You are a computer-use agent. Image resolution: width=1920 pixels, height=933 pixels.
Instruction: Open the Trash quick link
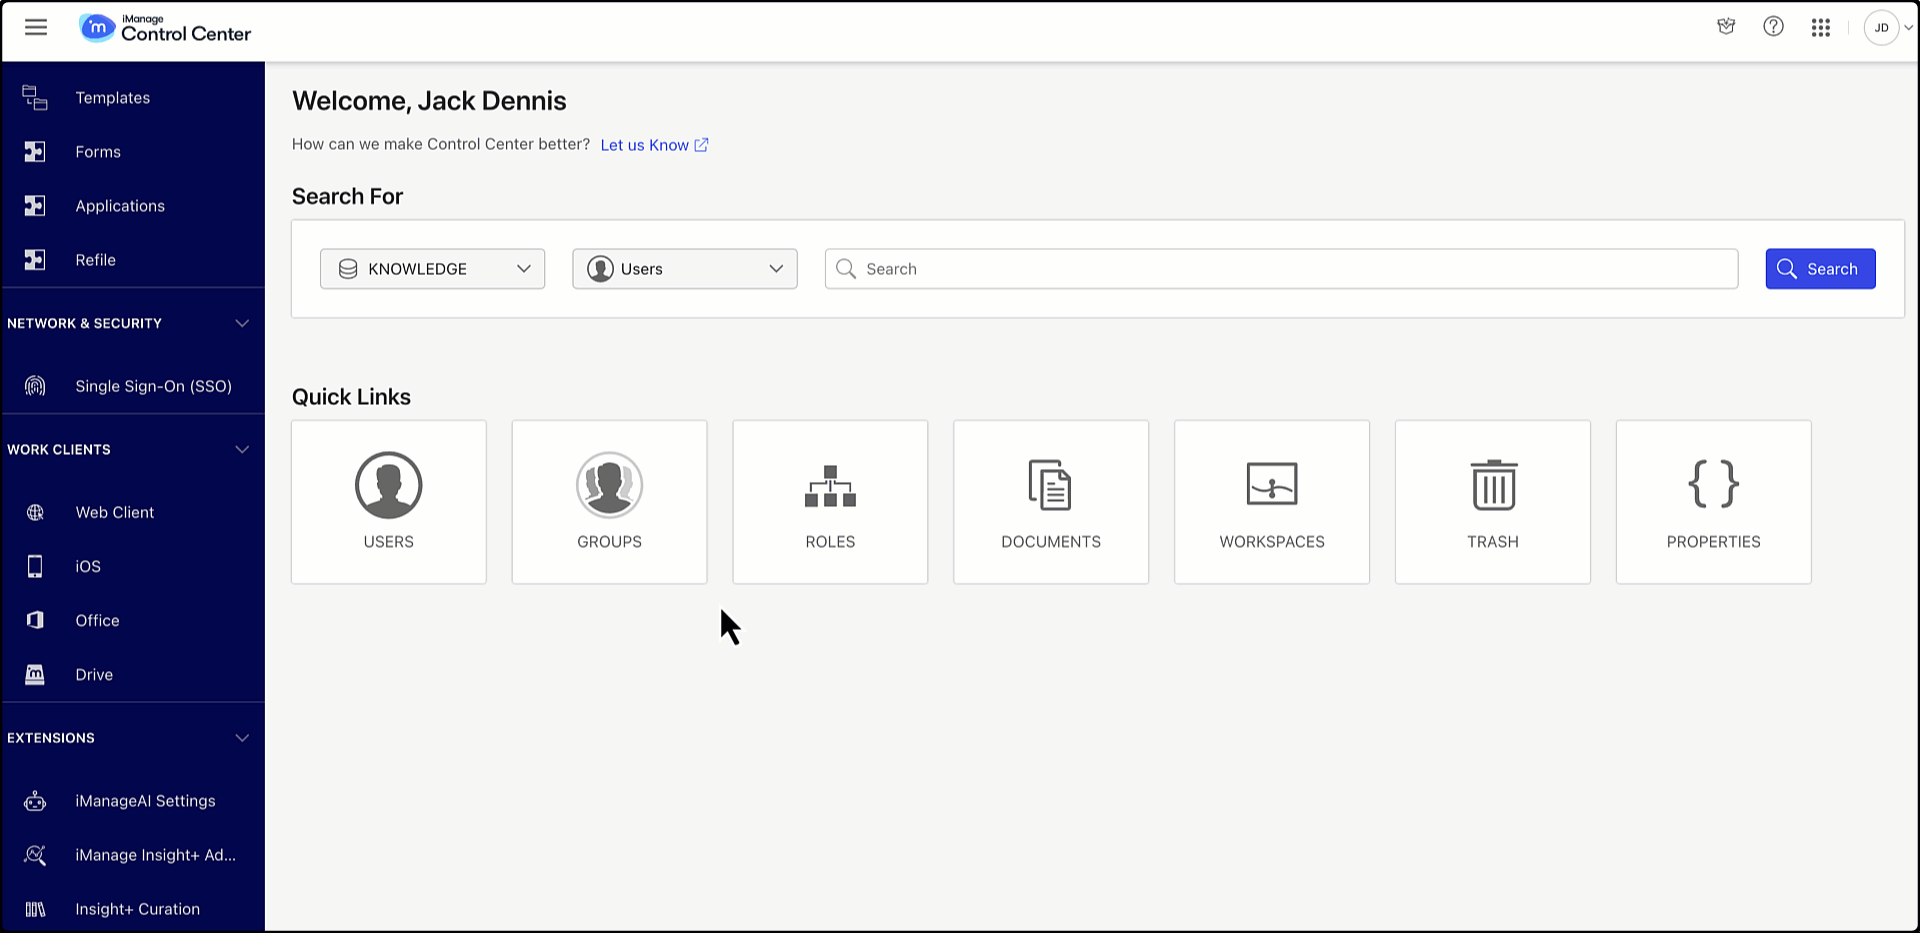1492,501
